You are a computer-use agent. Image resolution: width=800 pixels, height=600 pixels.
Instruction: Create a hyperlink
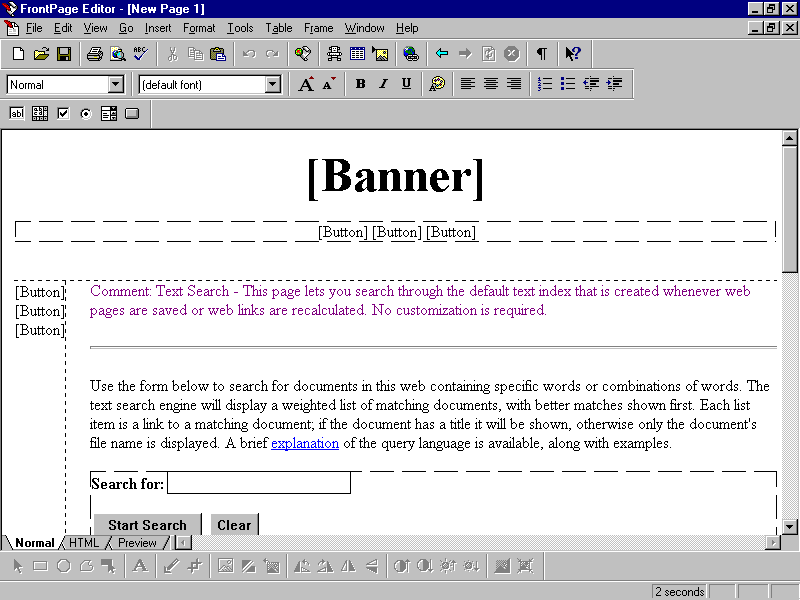[x=411, y=54]
